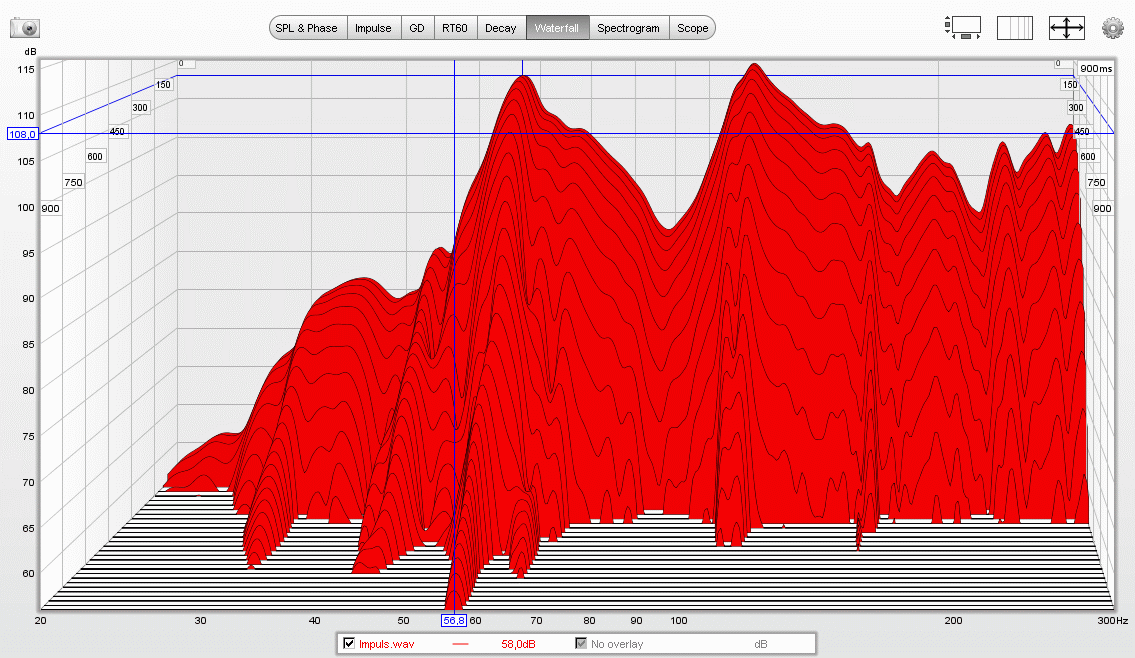Open the Impulse graph tab
The width and height of the screenshot is (1135, 658).
pyautogui.click(x=374, y=28)
